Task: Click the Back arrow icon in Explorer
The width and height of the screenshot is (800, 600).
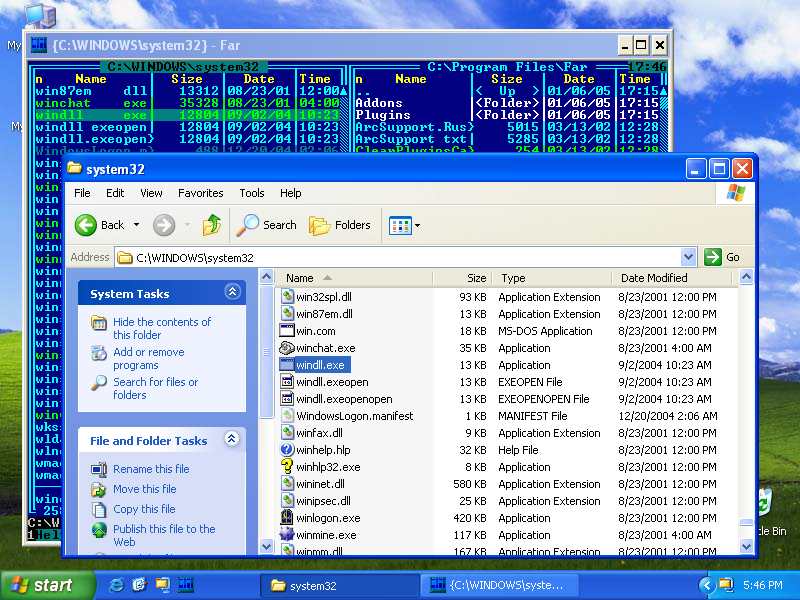Action: (86, 225)
